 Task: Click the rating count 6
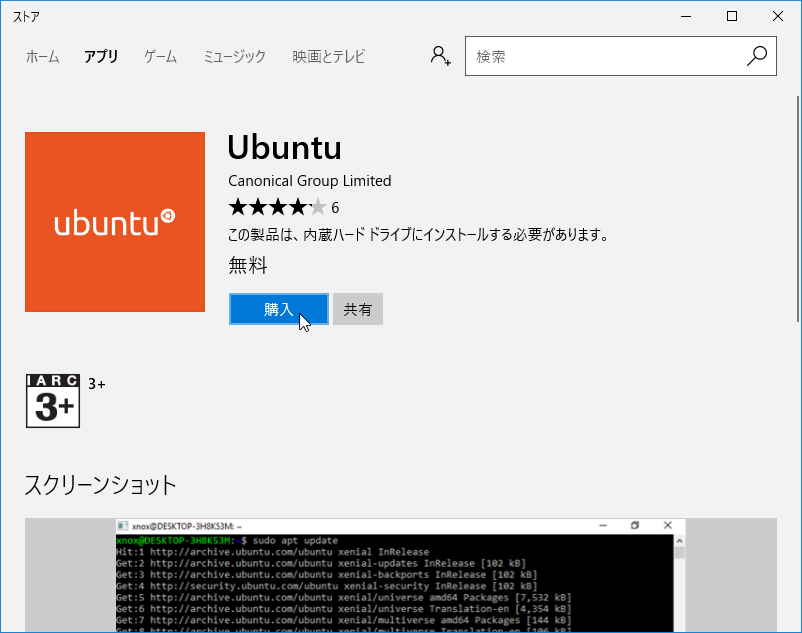335,208
